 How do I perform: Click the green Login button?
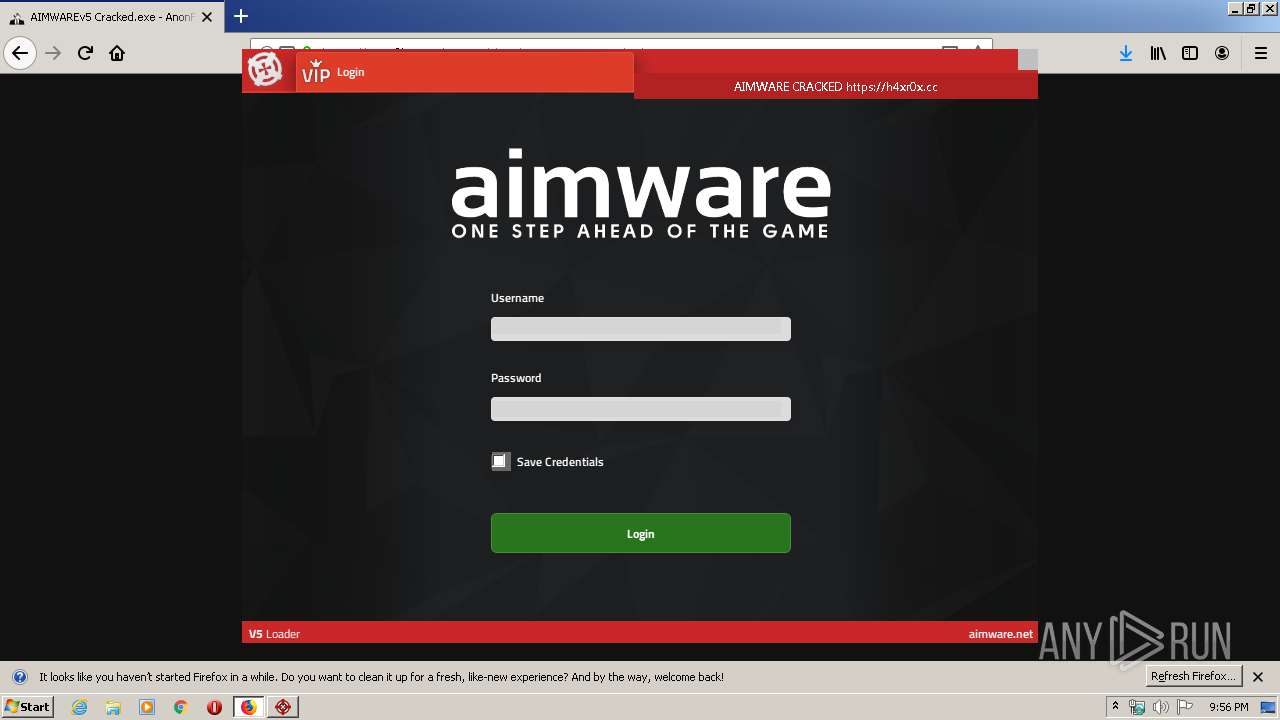coord(641,533)
